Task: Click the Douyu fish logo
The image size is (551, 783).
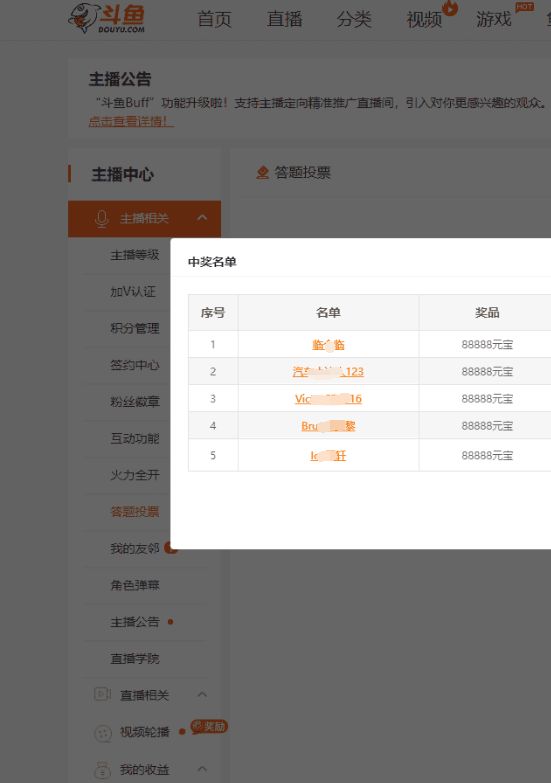Action: click(x=106, y=17)
